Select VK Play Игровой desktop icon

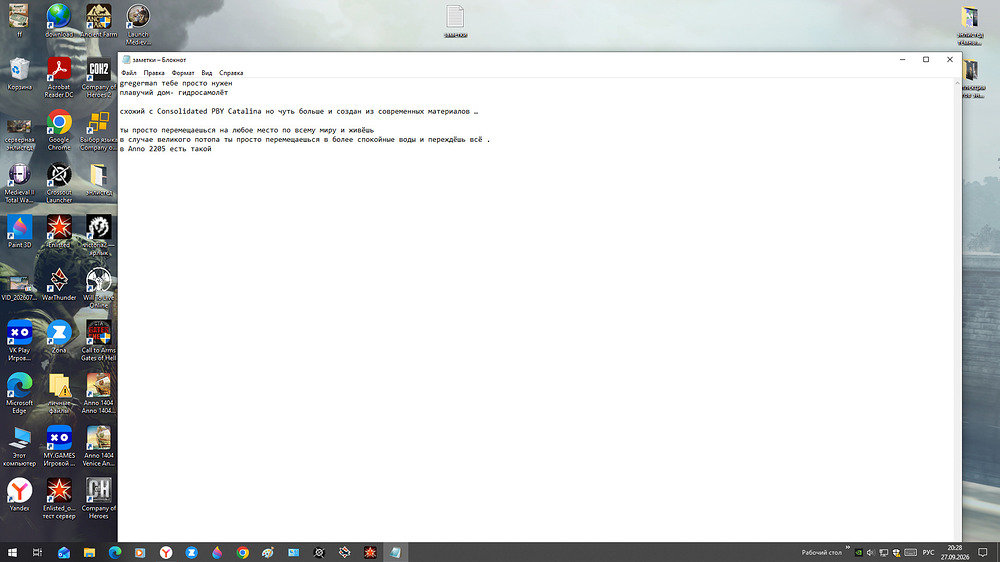click(x=19, y=341)
